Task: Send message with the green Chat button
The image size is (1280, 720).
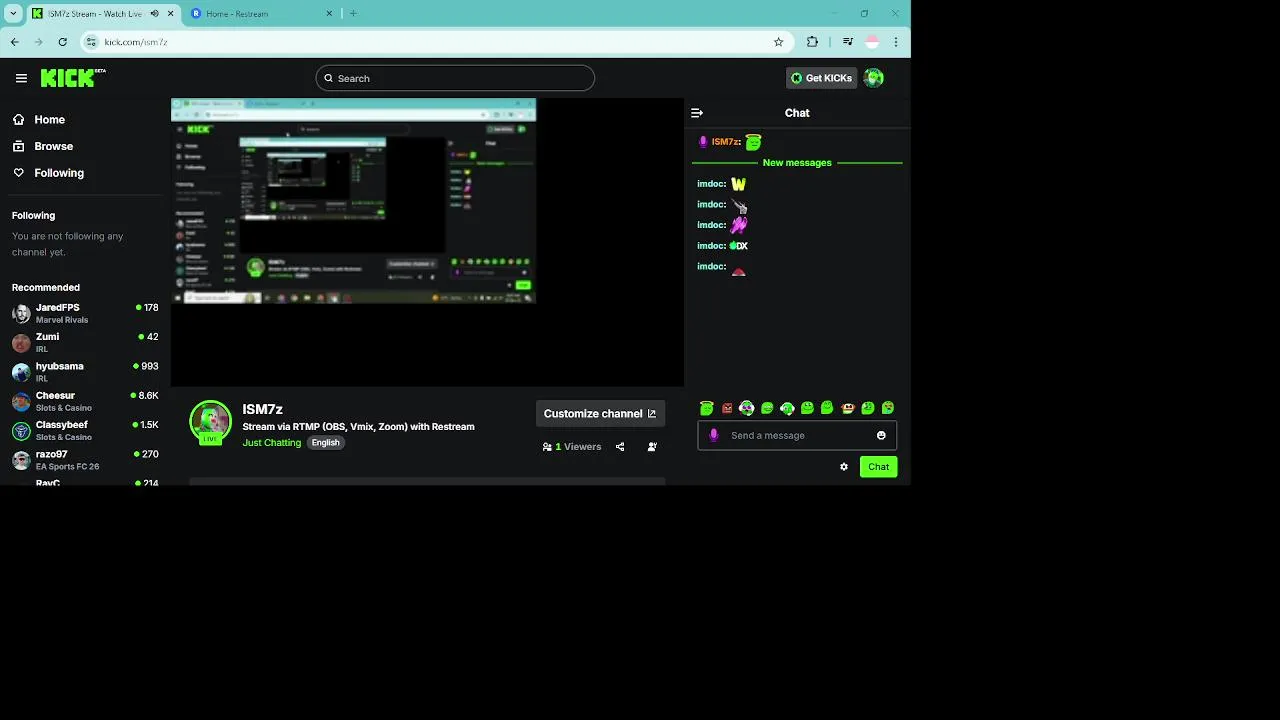Action: [878, 467]
